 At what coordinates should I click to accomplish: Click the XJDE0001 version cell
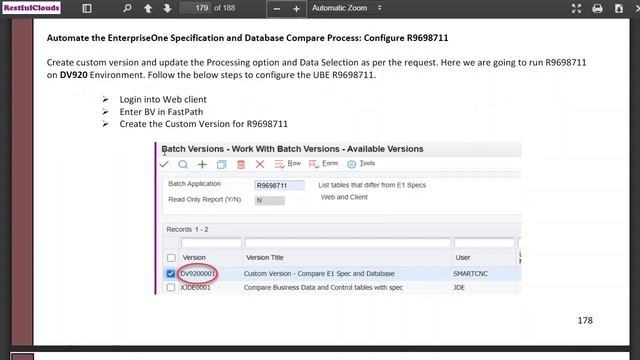tap(196, 287)
